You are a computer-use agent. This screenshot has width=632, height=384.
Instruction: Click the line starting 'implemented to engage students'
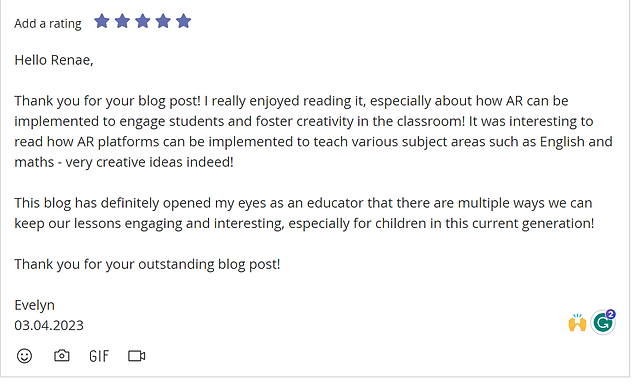coord(304,121)
